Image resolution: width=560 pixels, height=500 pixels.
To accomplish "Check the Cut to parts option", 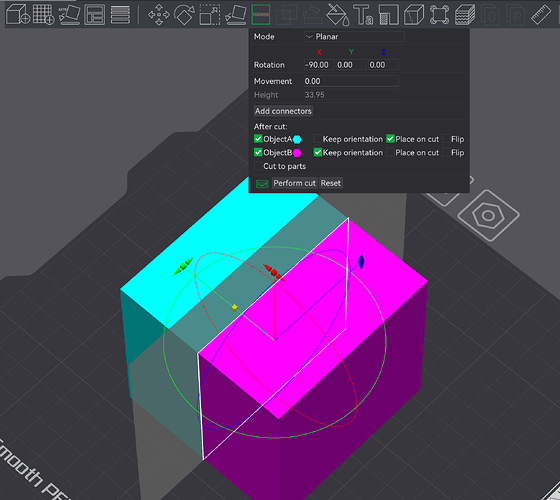I will (x=258, y=166).
